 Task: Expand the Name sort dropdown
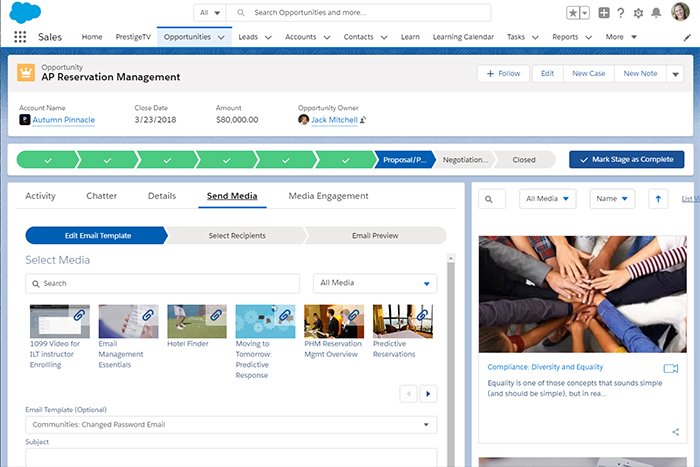pos(611,199)
